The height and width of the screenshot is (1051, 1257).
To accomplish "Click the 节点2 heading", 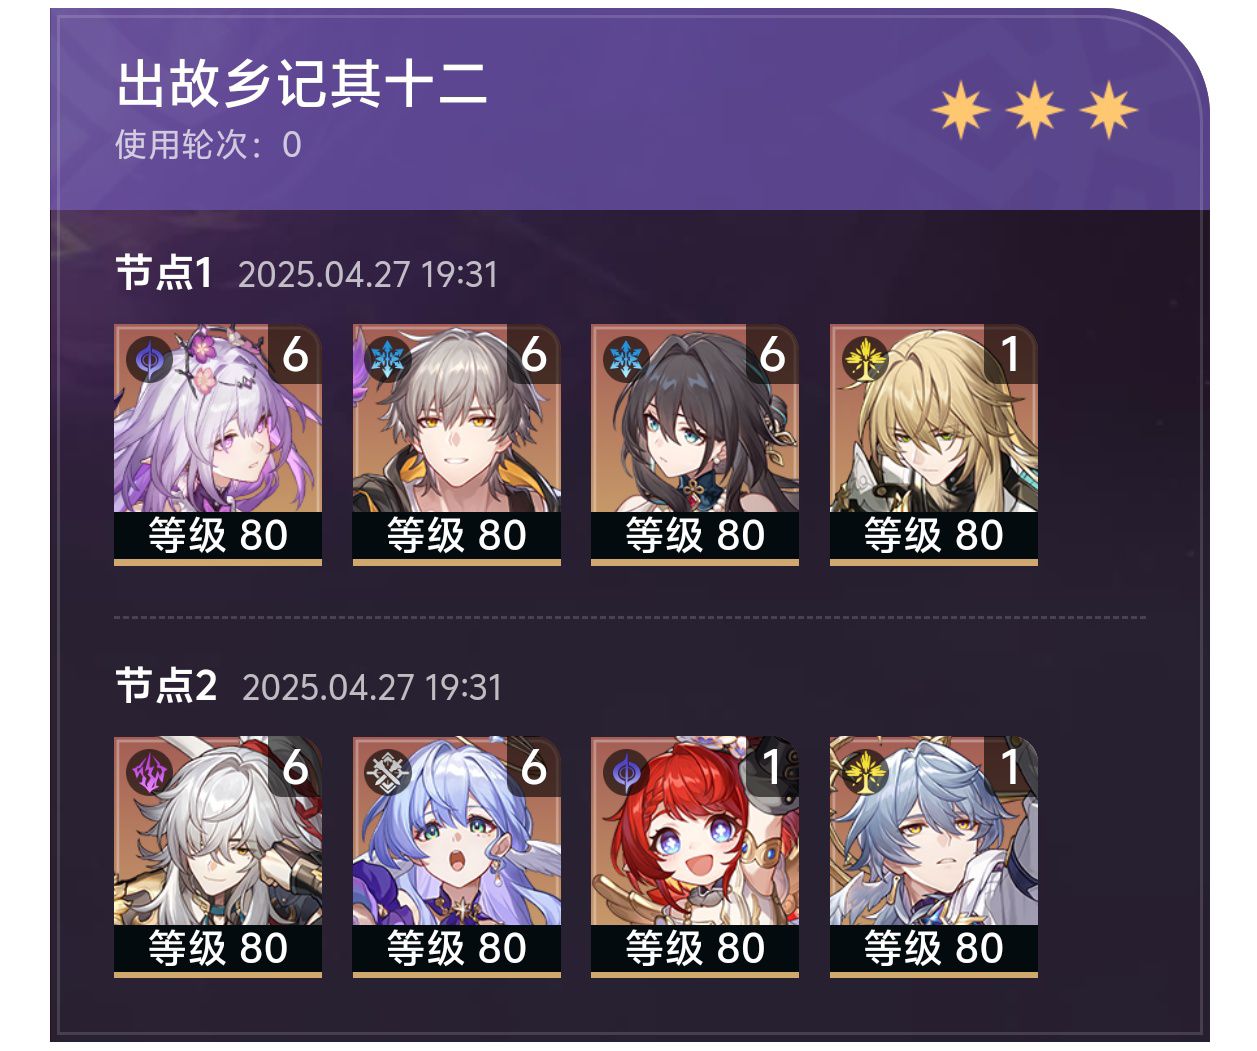I will tap(166, 686).
